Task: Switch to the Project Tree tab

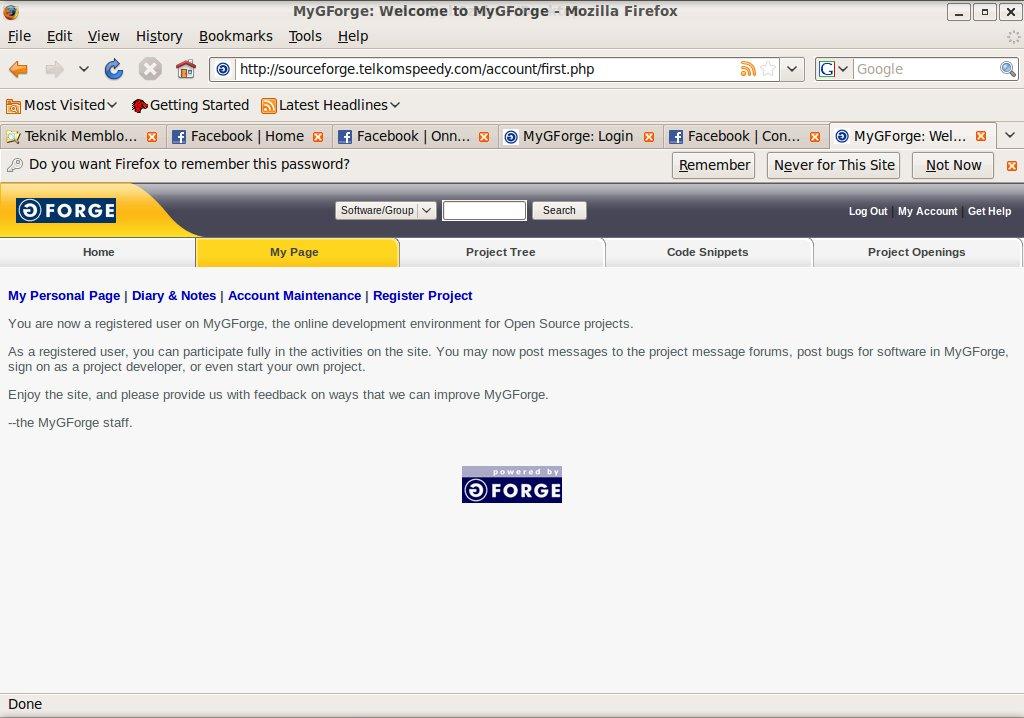Action: (x=500, y=252)
